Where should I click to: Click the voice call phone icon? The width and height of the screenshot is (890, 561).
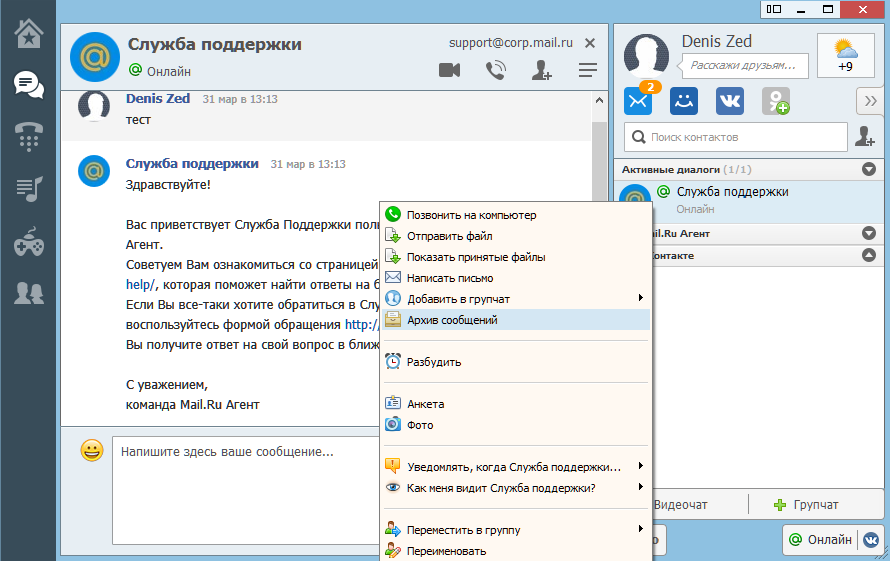(495, 70)
